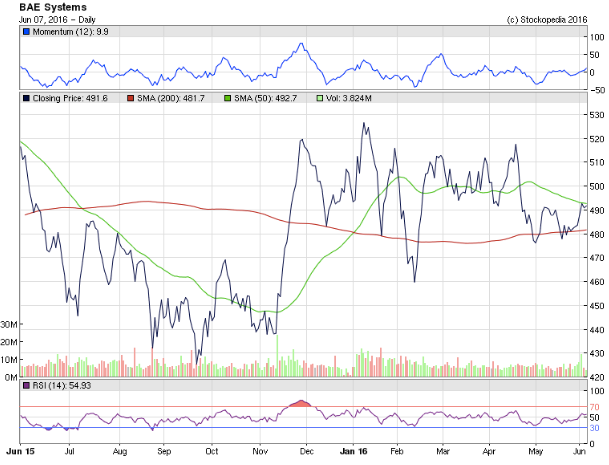Click the -50 momentum axis value
The height and width of the screenshot is (465, 609).
(x=597, y=90)
